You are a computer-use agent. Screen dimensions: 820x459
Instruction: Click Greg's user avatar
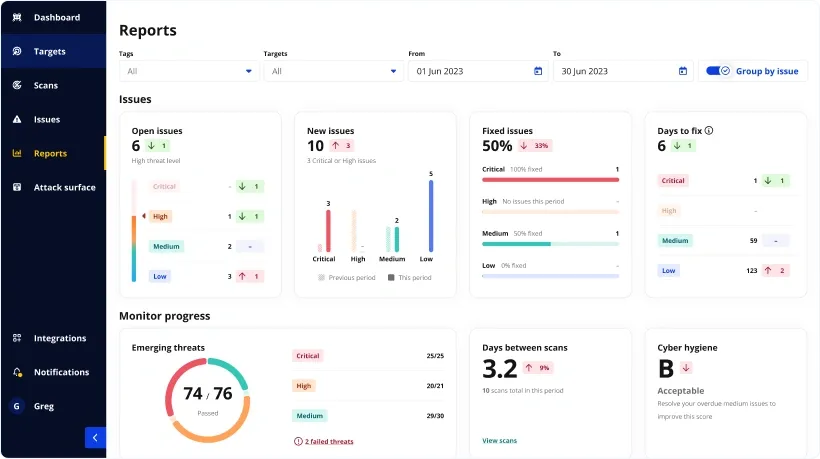[17, 406]
